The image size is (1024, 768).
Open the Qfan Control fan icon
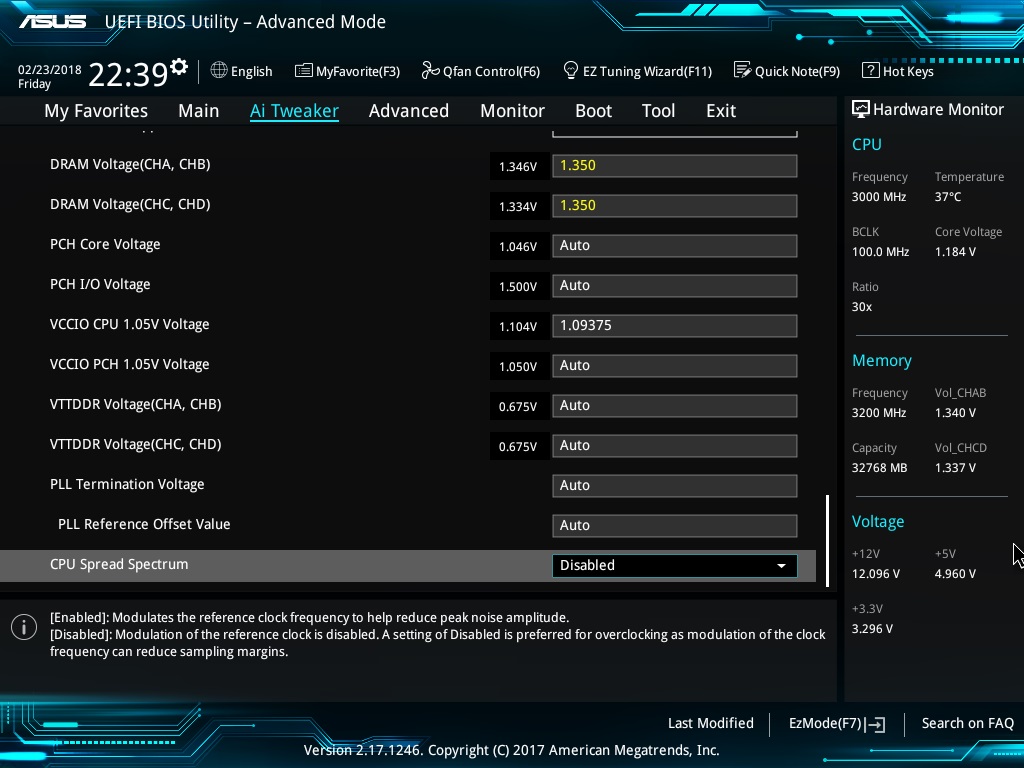[430, 70]
